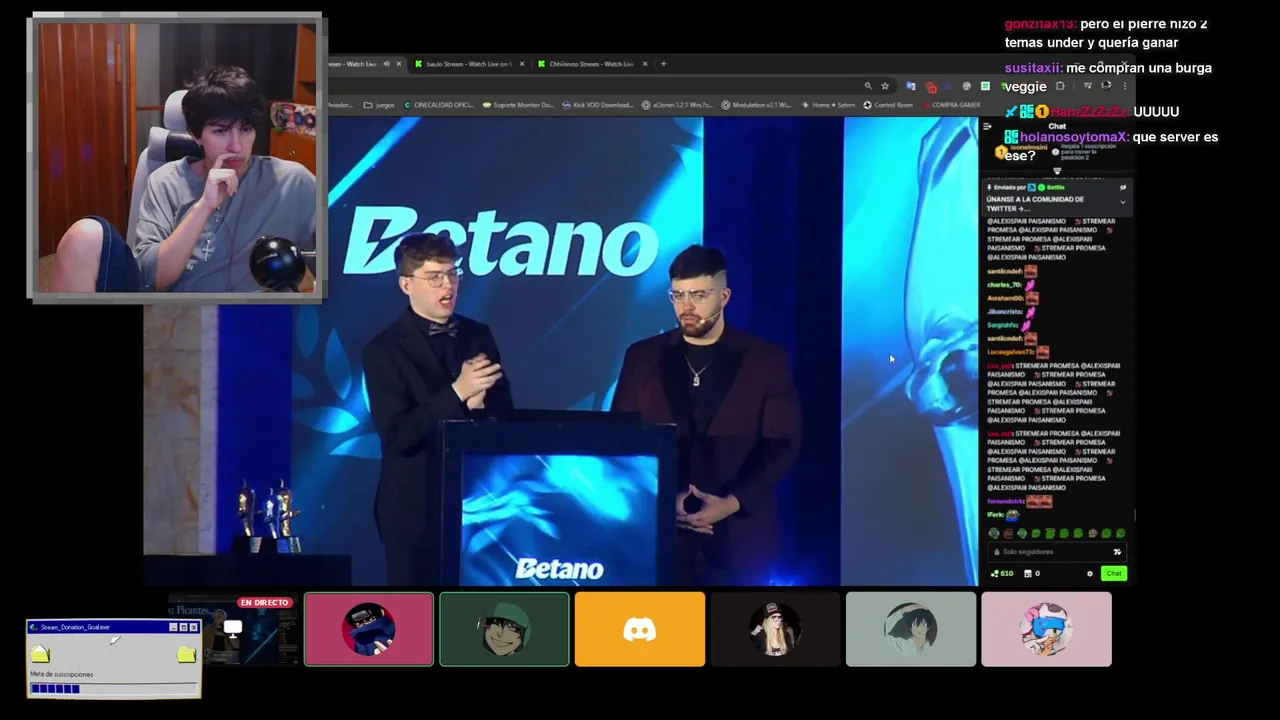Open the Discord card in the bottom row
Image resolution: width=1280 pixels, height=720 pixels.
point(640,629)
